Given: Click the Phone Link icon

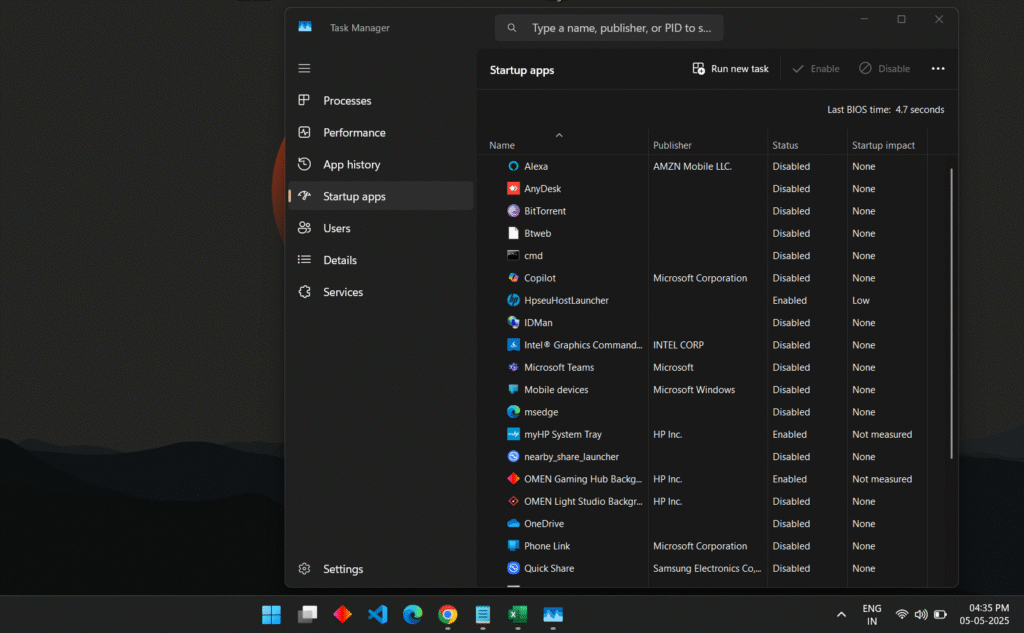Looking at the screenshot, I should 513,545.
